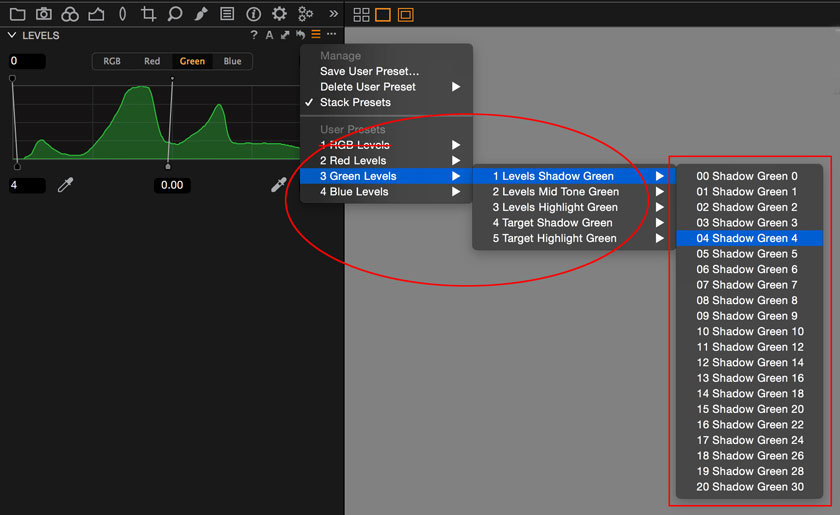The width and height of the screenshot is (840, 515).
Task: Choose Save User Preset menu item
Action: (x=369, y=71)
